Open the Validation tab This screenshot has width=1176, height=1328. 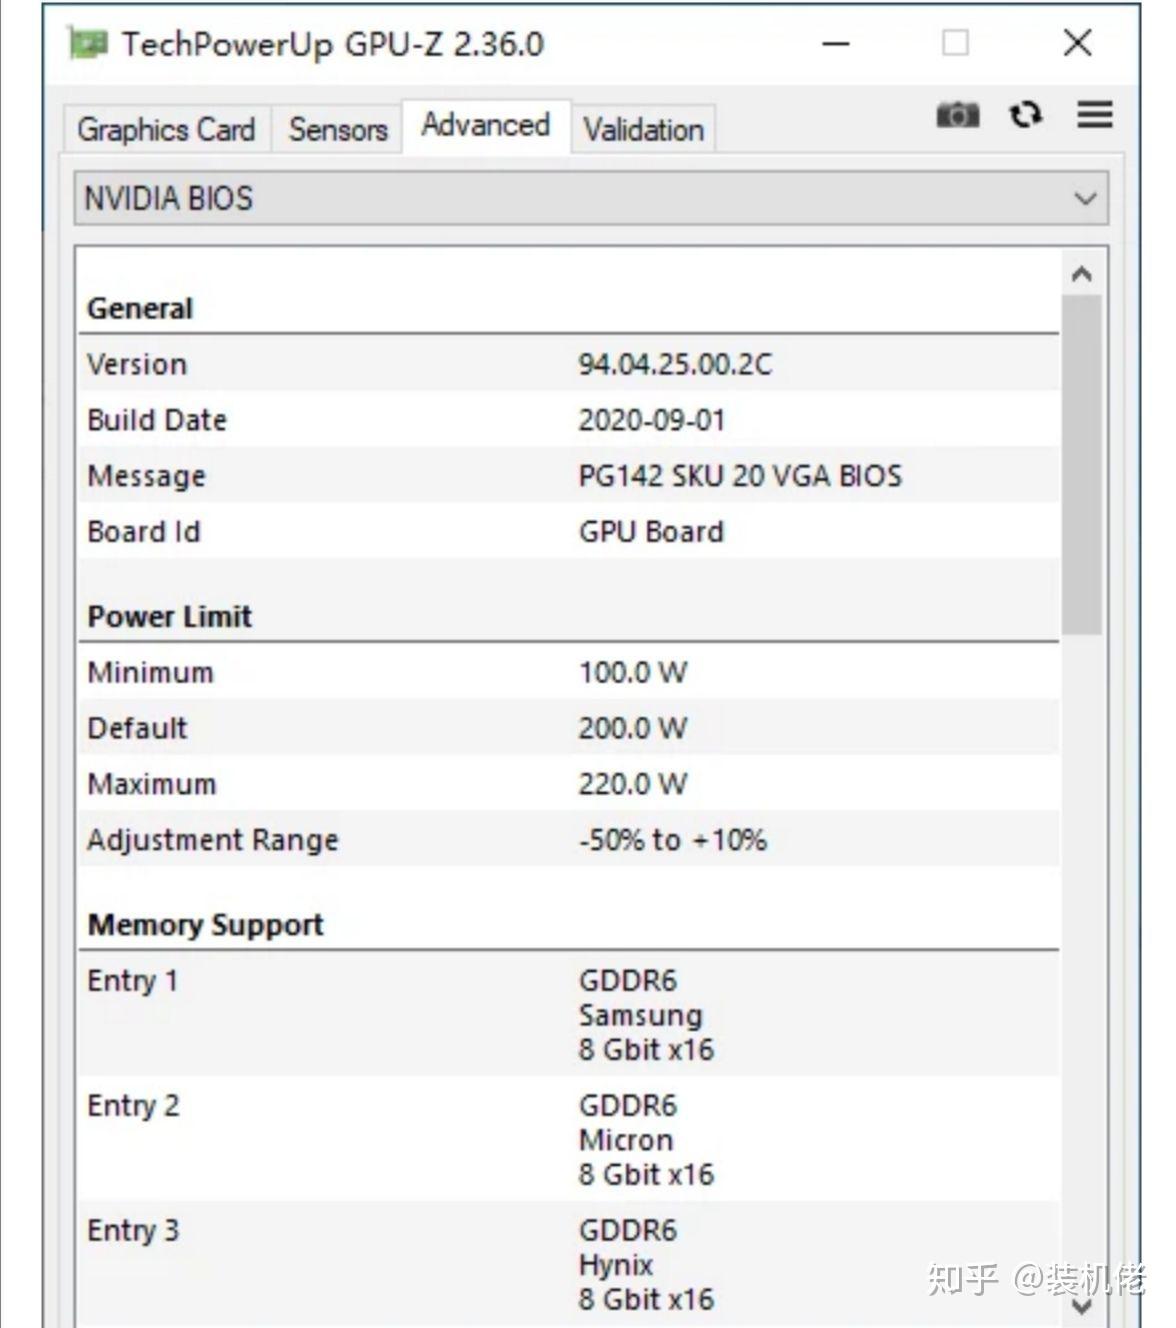pos(644,130)
